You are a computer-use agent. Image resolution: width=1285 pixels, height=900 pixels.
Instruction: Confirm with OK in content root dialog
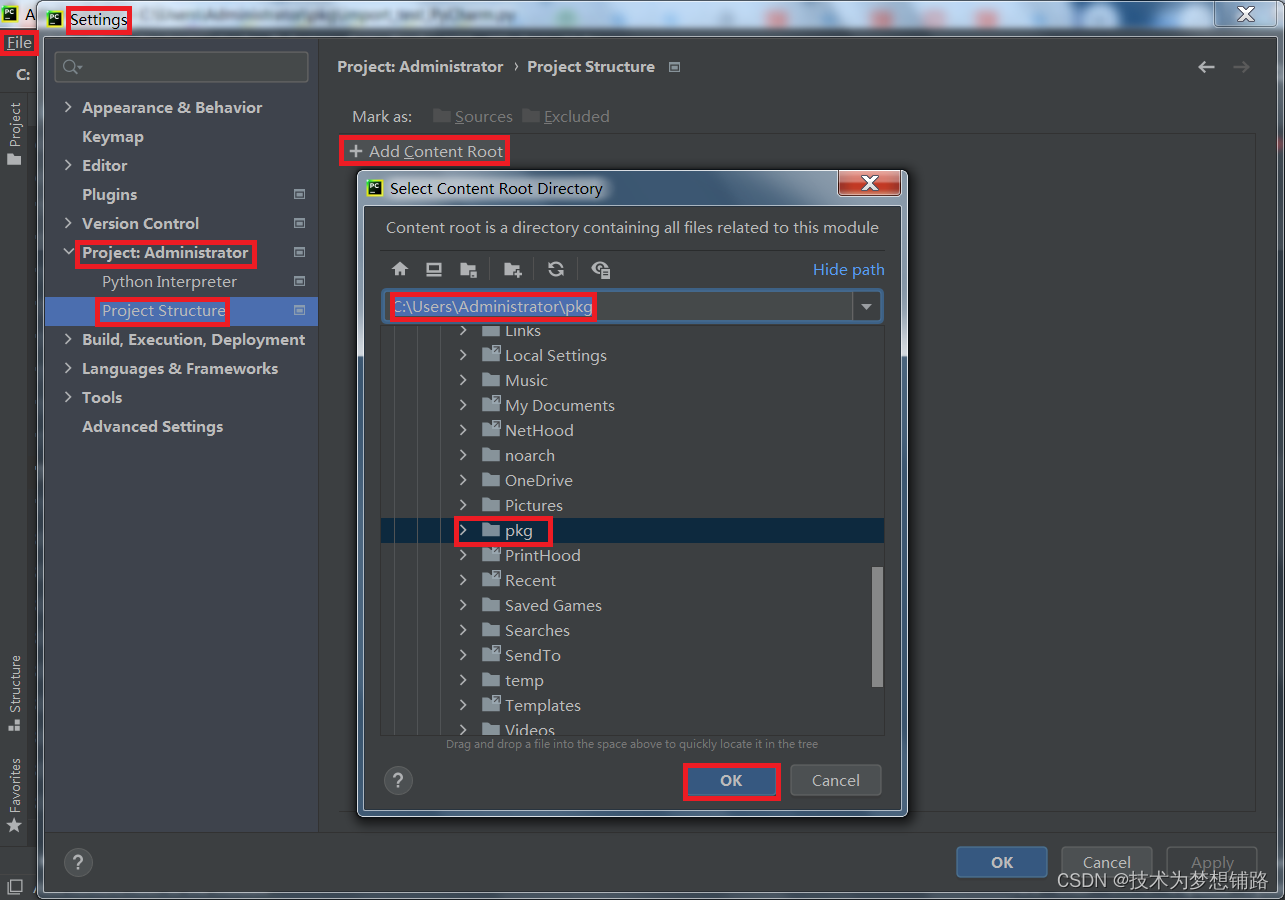coord(731,781)
